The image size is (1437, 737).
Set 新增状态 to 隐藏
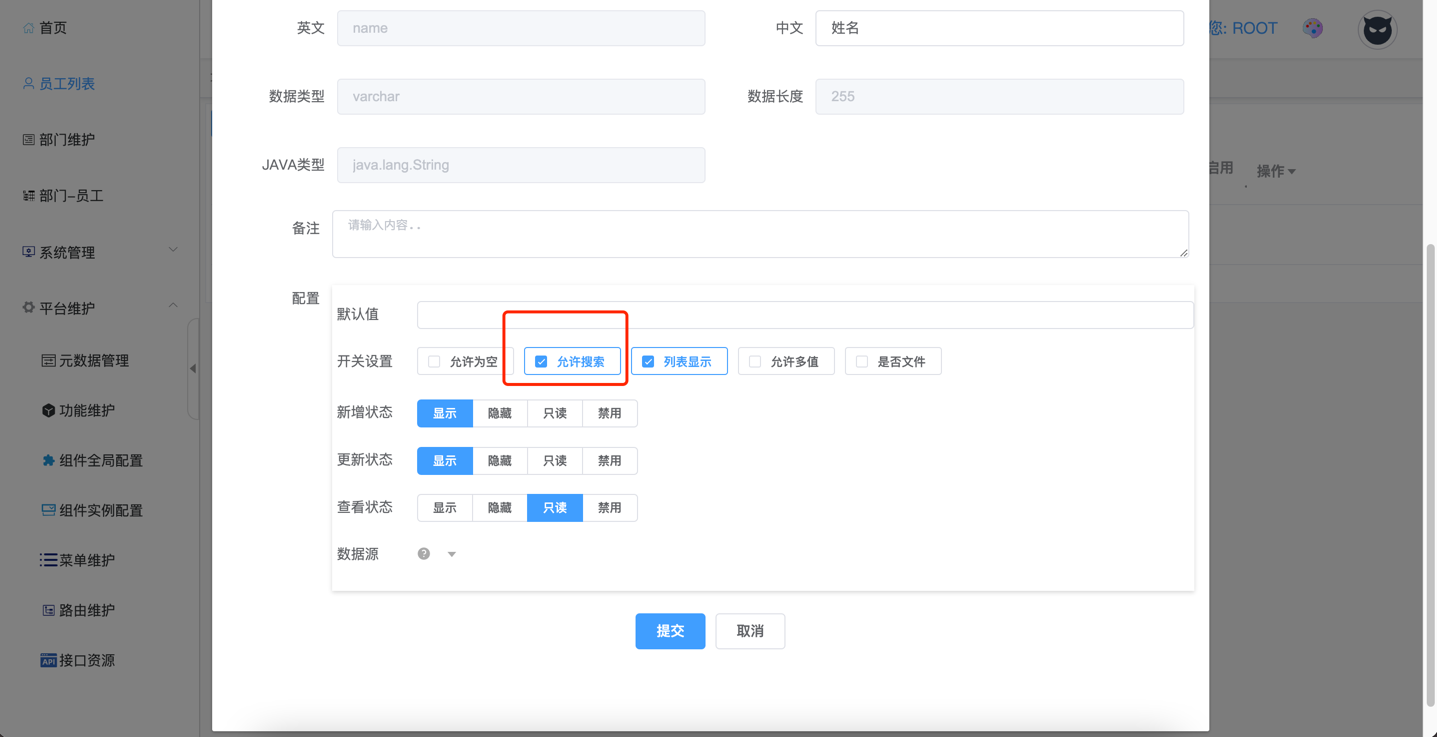500,414
